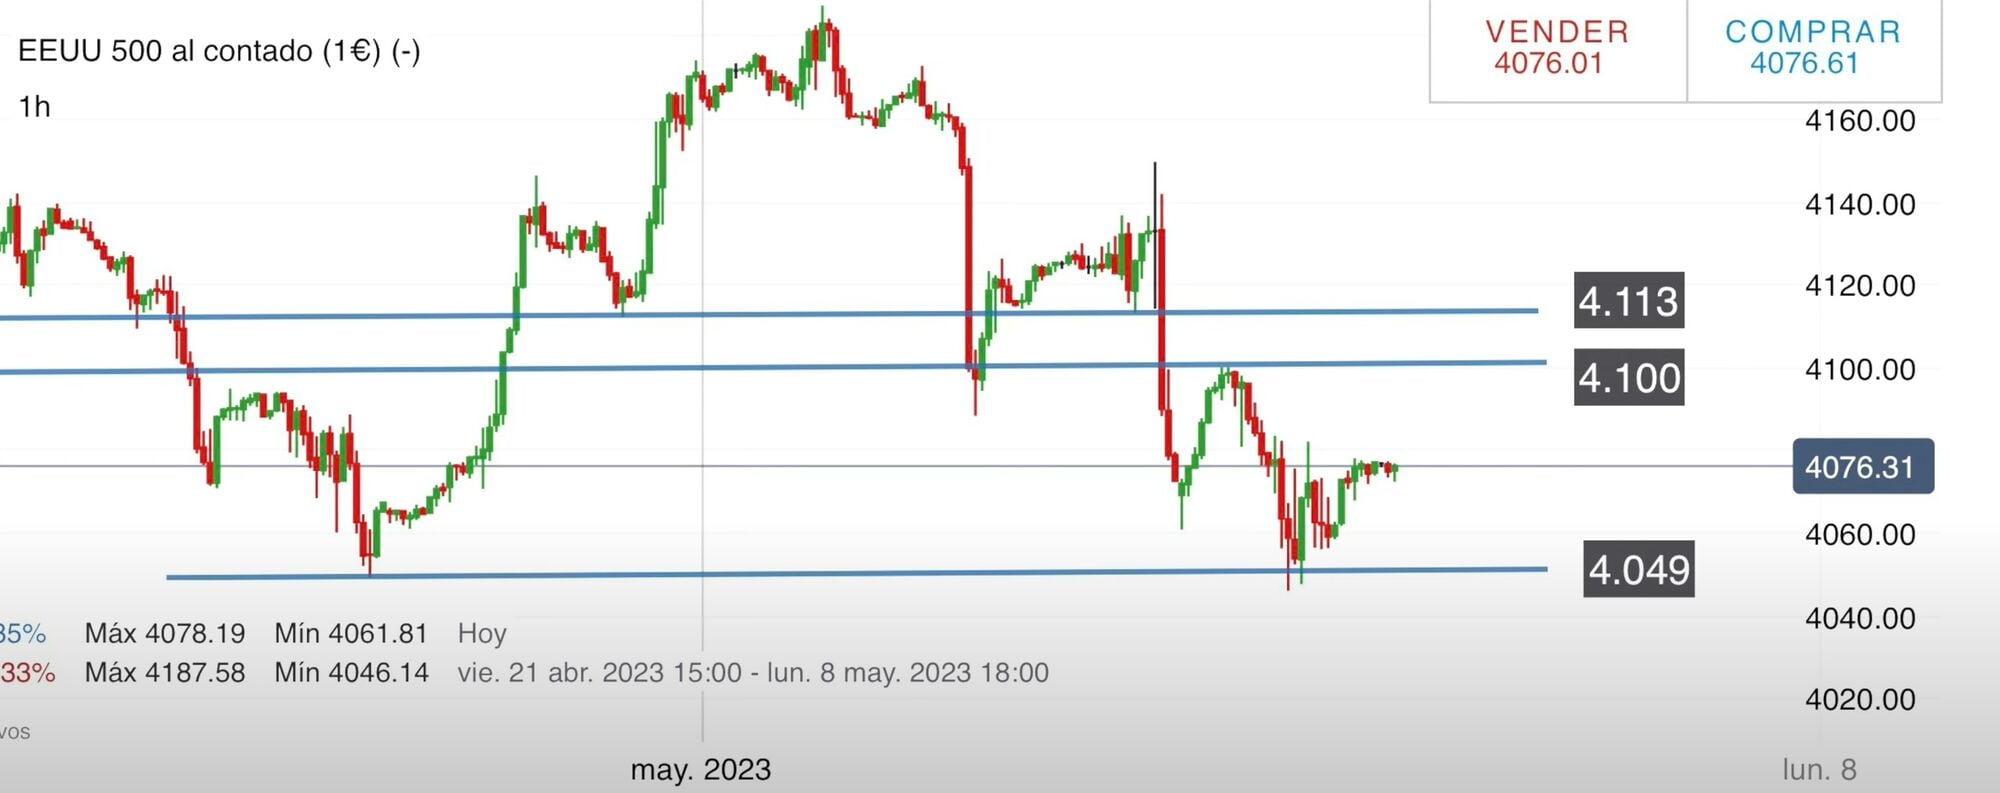Screen dimensions: 2000x793
Task: Click the may. 2023 time axis label
Action: [701, 770]
